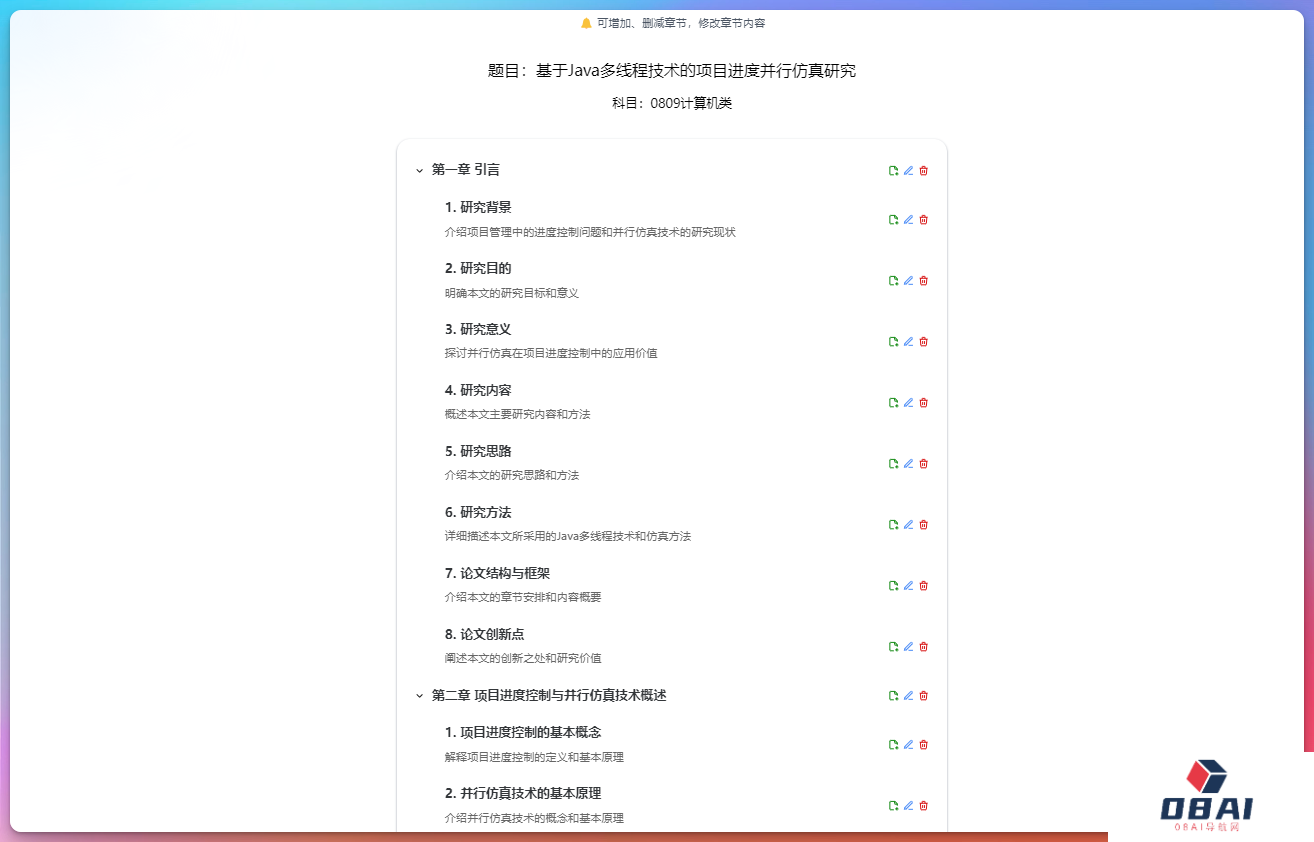Delete the 论文结构与框架 section

[x=924, y=586]
